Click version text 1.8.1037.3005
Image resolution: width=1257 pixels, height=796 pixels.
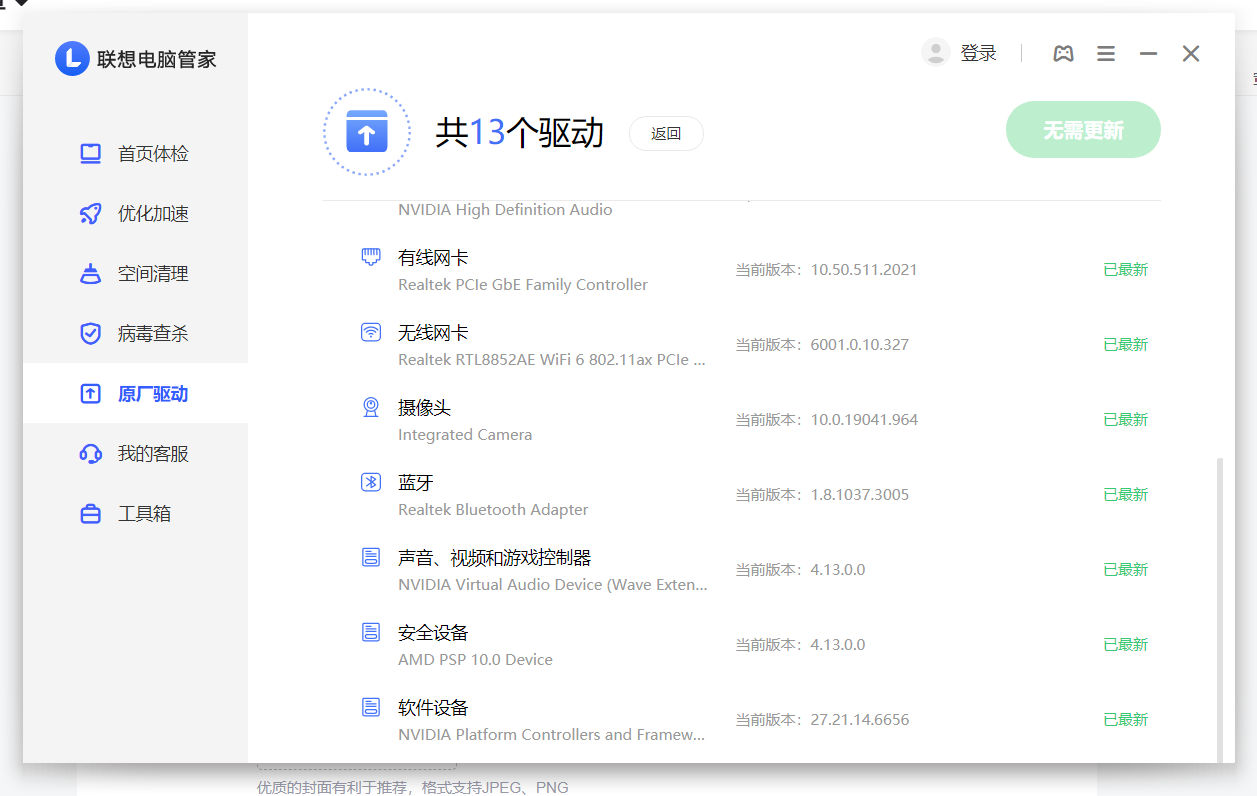click(860, 495)
